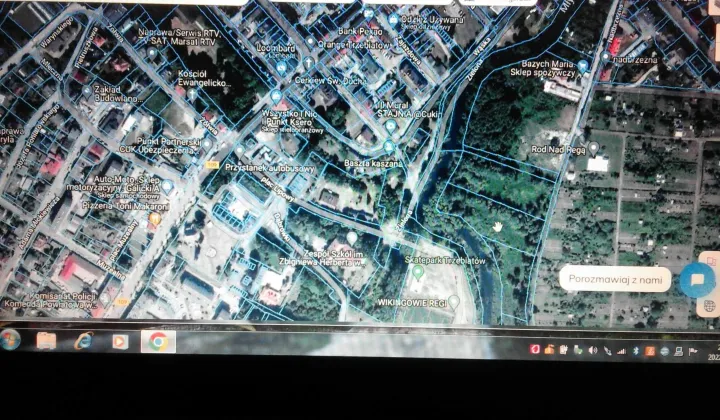The width and height of the screenshot is (720, 420).
Task: Select the nadbrzeżna map pin
Action: (606, 57)
